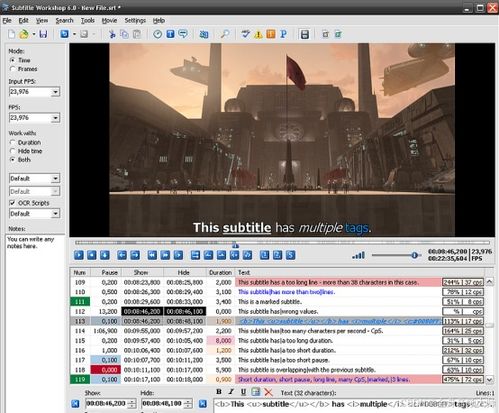The height and width of the screenshot is (413, 499).
Task: Click the volume slider handle
Action: tap(414, 255)
